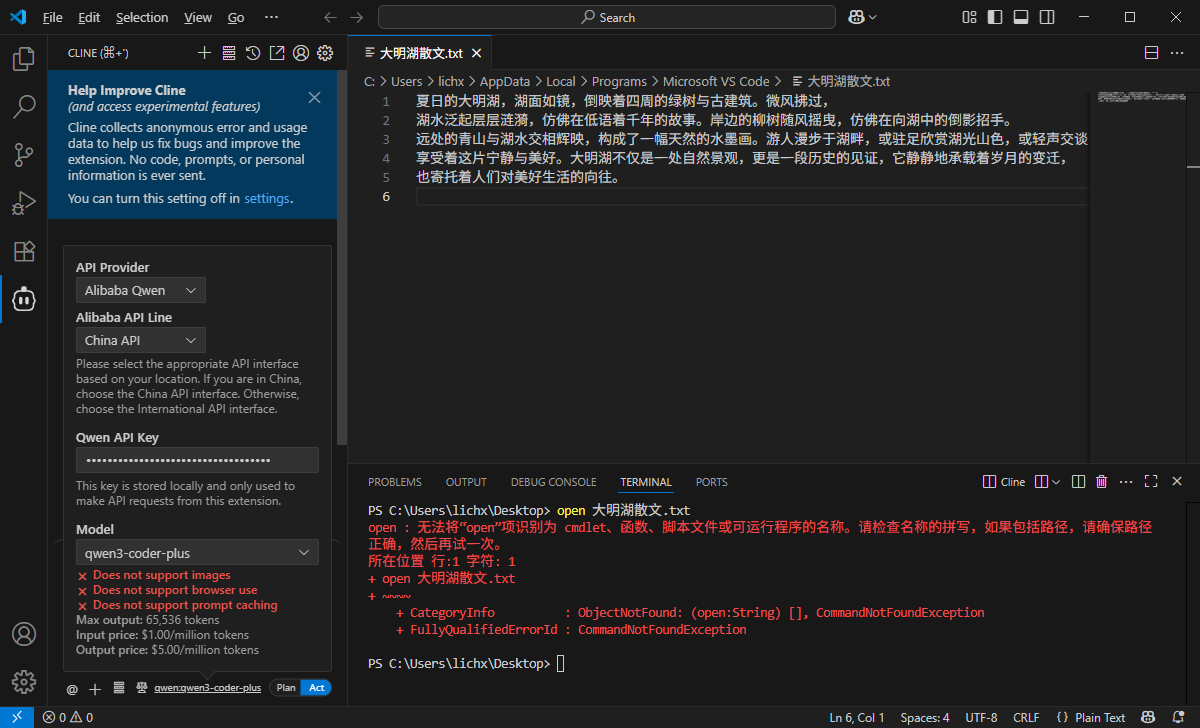Open Cline account icon in panel header
Image resolution: width=1200 pixels, height=728 pixels.
301,53
